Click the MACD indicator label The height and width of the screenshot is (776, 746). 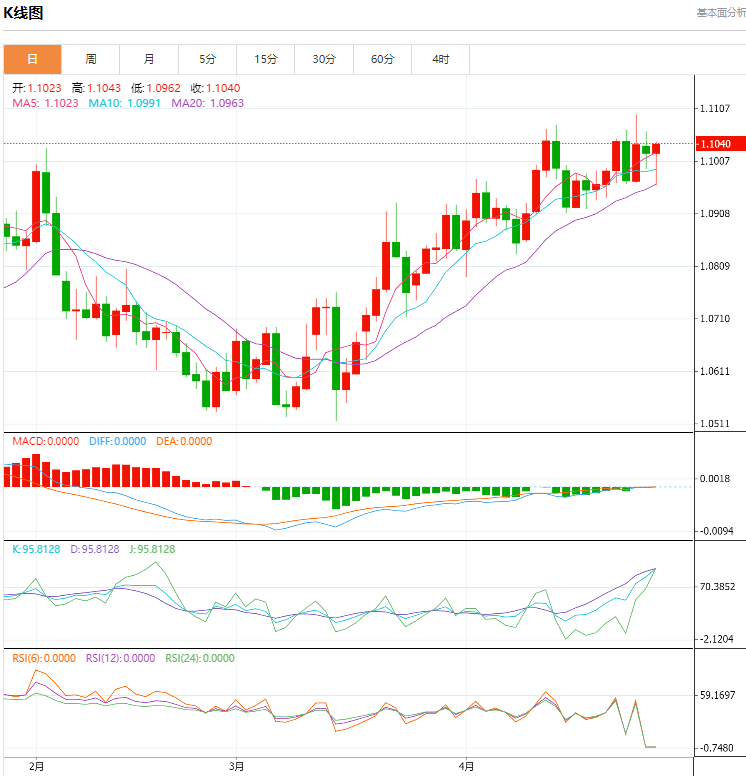pos(45,441)
